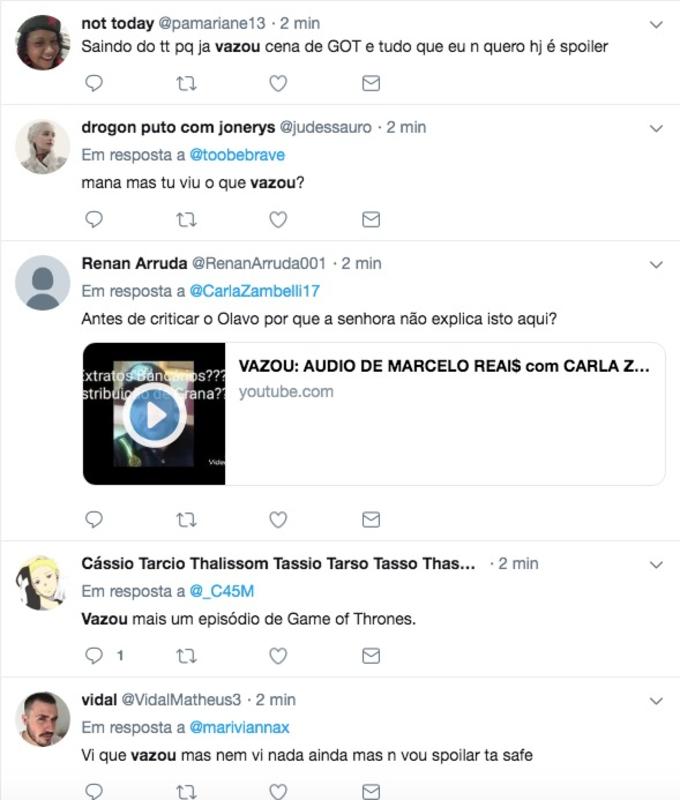Open Renan Arruda's default avatar
Screen dimensions: 680x800
(42, 283)
